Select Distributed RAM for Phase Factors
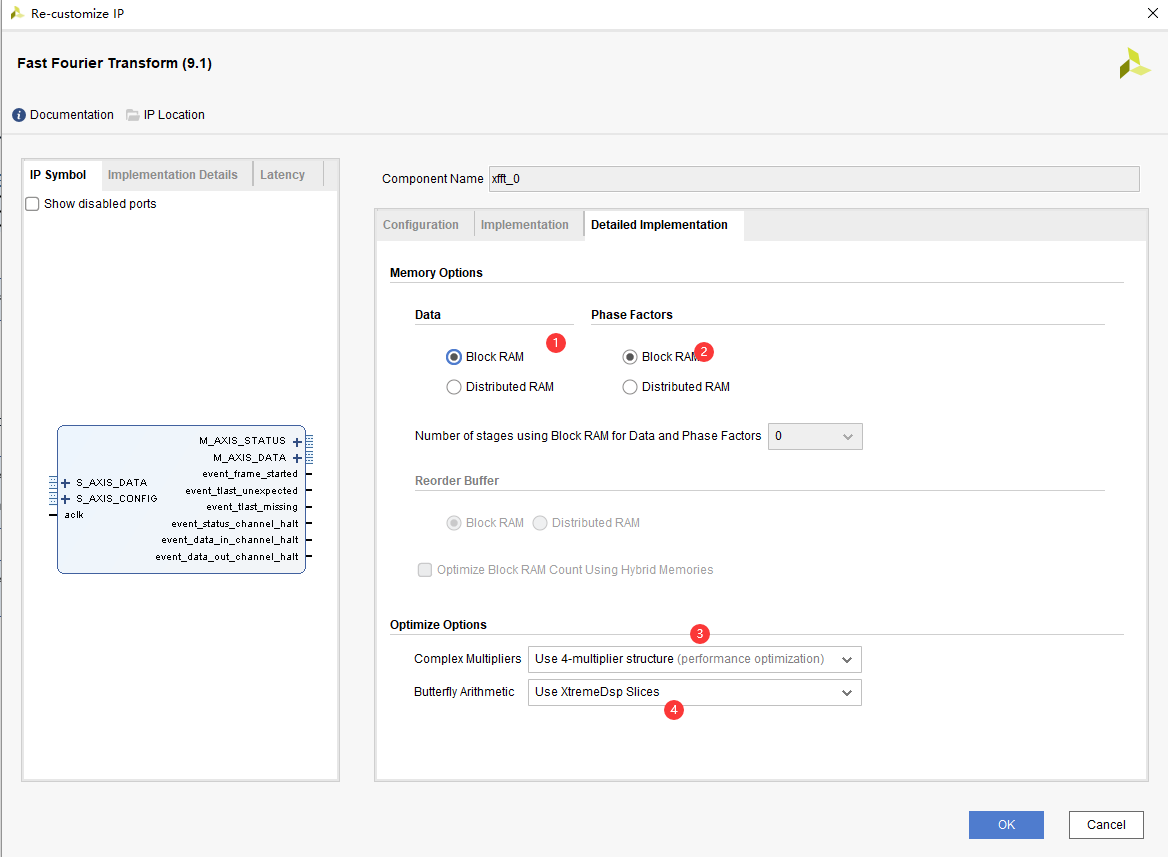Viewport: 1168px width, 857px height. (630, 387)
